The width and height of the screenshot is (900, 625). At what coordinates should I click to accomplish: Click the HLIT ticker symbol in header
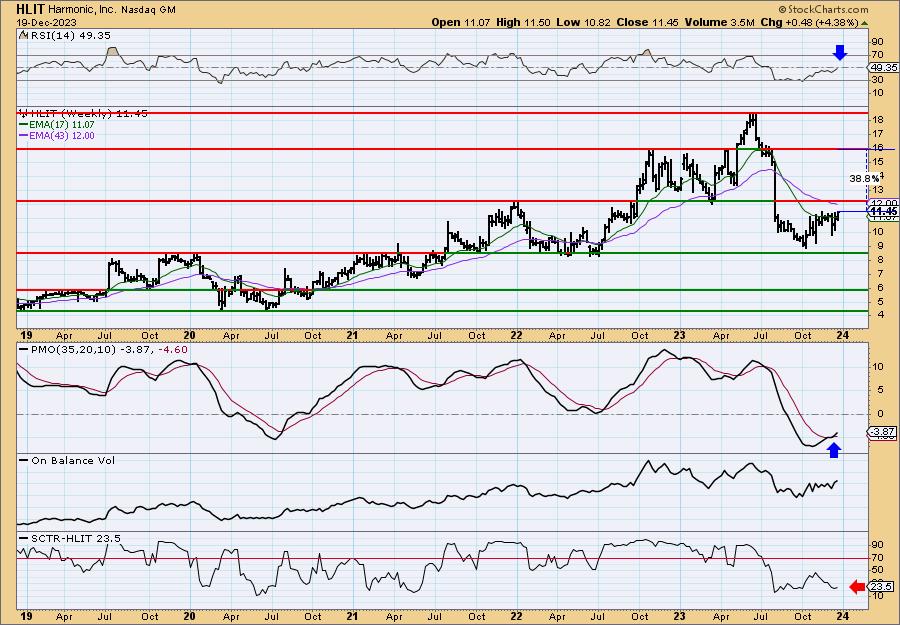pos(31,9)
